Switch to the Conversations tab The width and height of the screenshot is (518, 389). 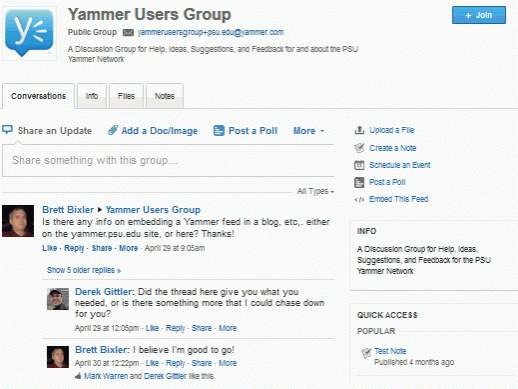pyautogui.click(x=38, y=96)
